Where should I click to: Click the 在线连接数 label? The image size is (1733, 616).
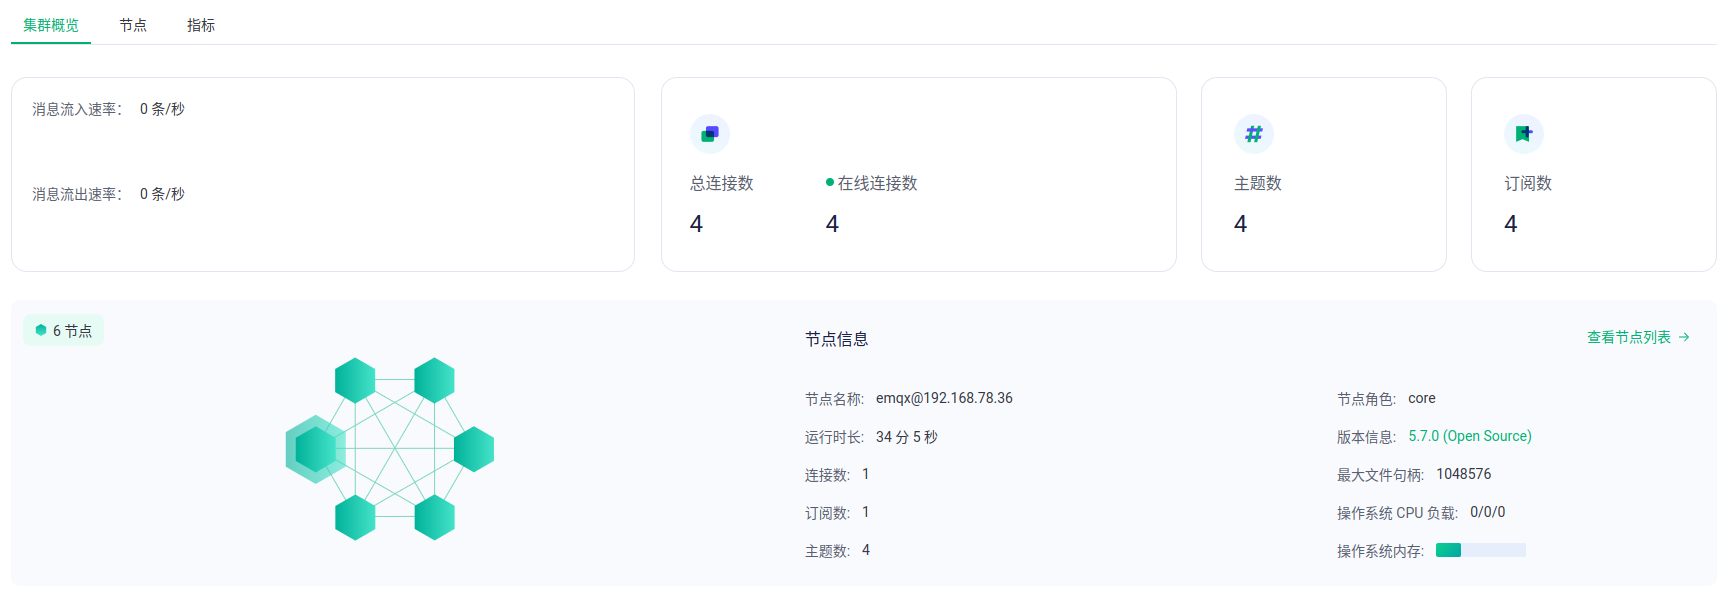[x=878, y=183]
